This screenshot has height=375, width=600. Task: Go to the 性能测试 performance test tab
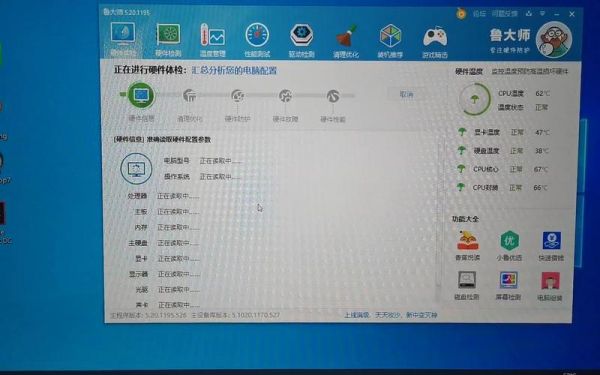(257, 41)
